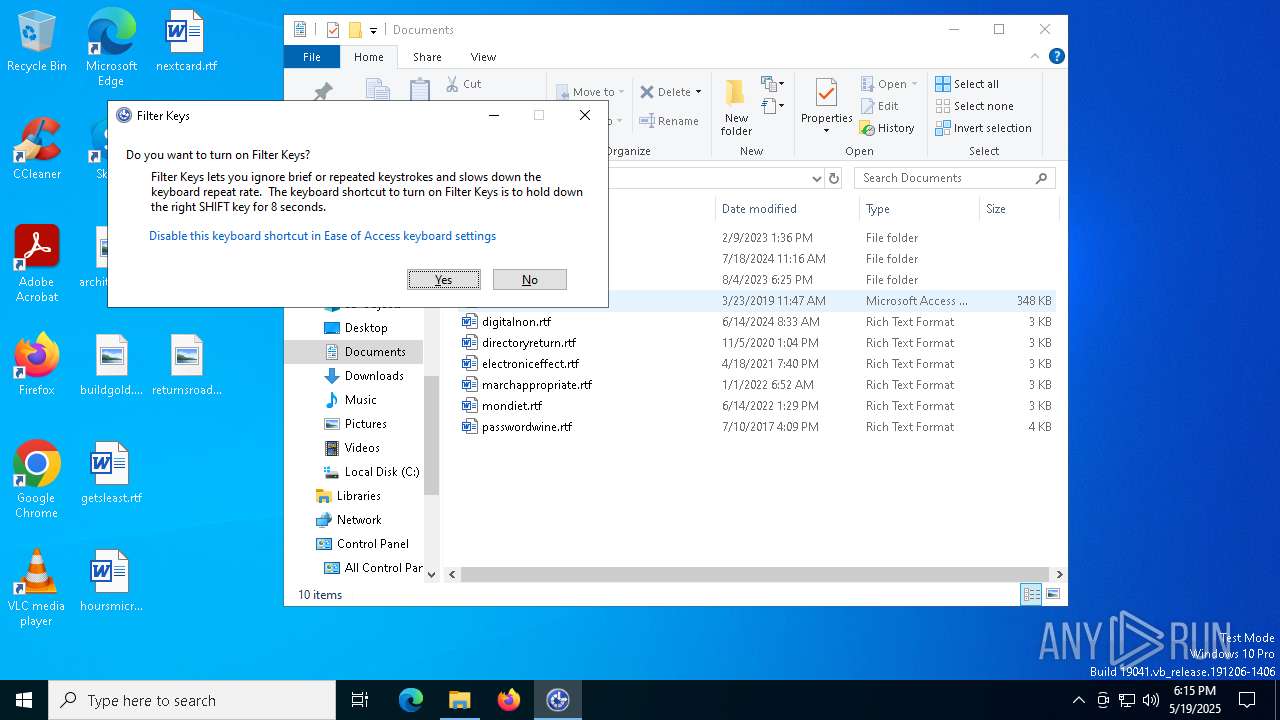This screenshot has height=720, width=1280.
Task: Select directoryreturn.rtf file
Action: click(528, 343)
